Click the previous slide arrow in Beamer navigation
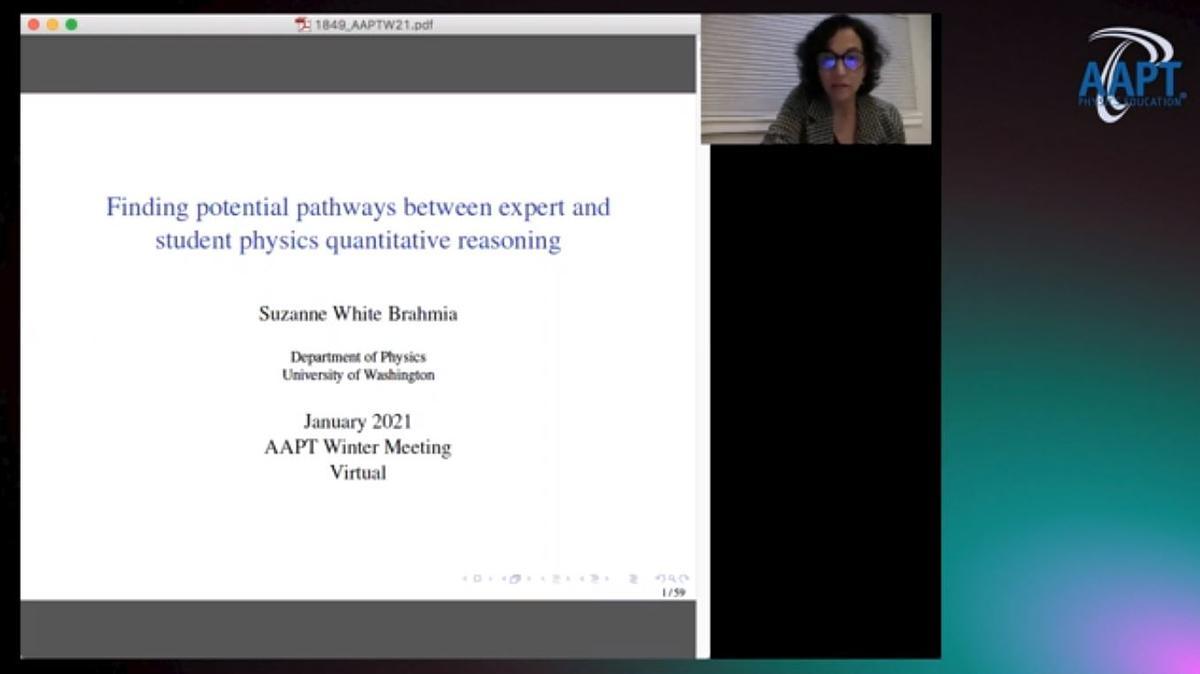Screen dimensions: 1200x674 pos(465,578)
